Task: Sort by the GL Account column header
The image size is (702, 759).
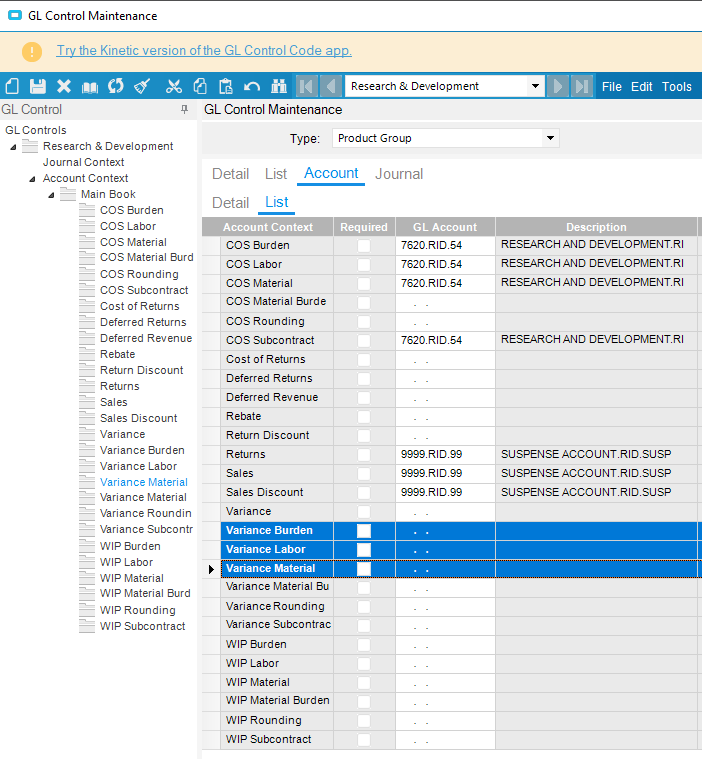Action: tap(445, 227)
